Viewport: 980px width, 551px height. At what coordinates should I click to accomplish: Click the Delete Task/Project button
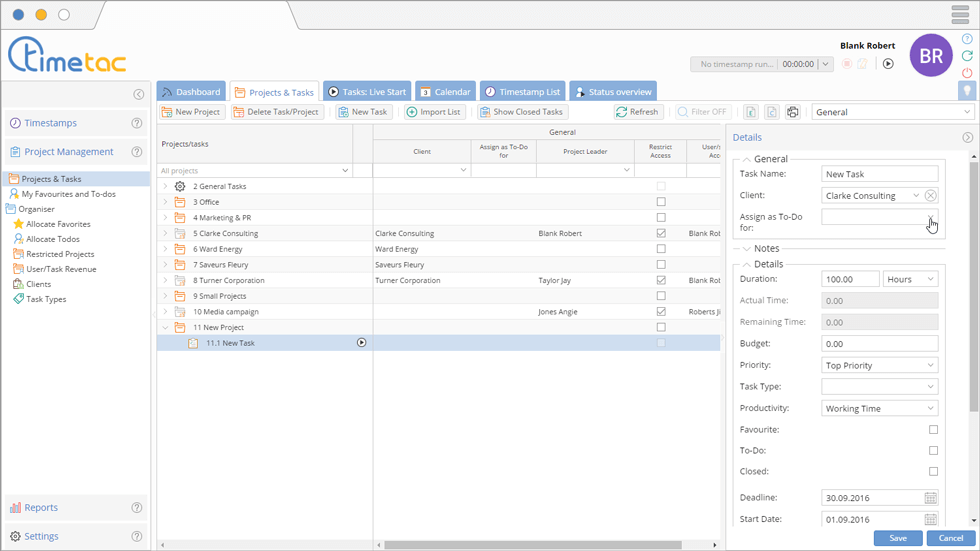tap(276, 112)
